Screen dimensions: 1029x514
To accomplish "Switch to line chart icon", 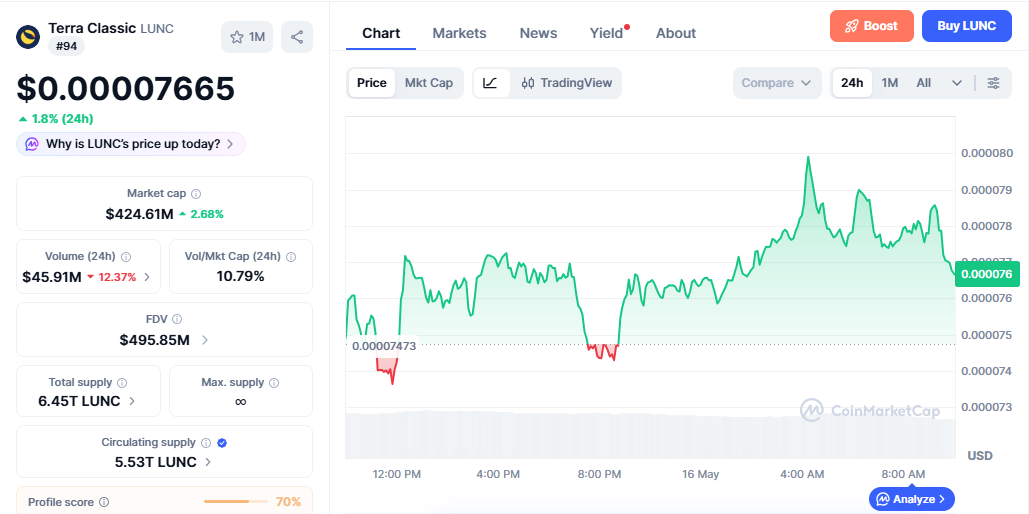I will click(x=491, y=83).
